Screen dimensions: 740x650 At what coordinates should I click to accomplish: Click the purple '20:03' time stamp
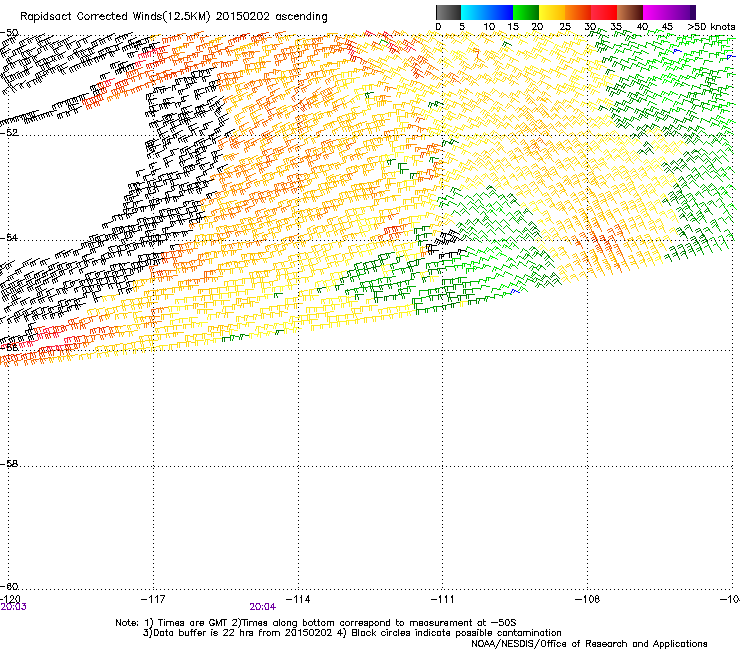click(x=14, y=607)
